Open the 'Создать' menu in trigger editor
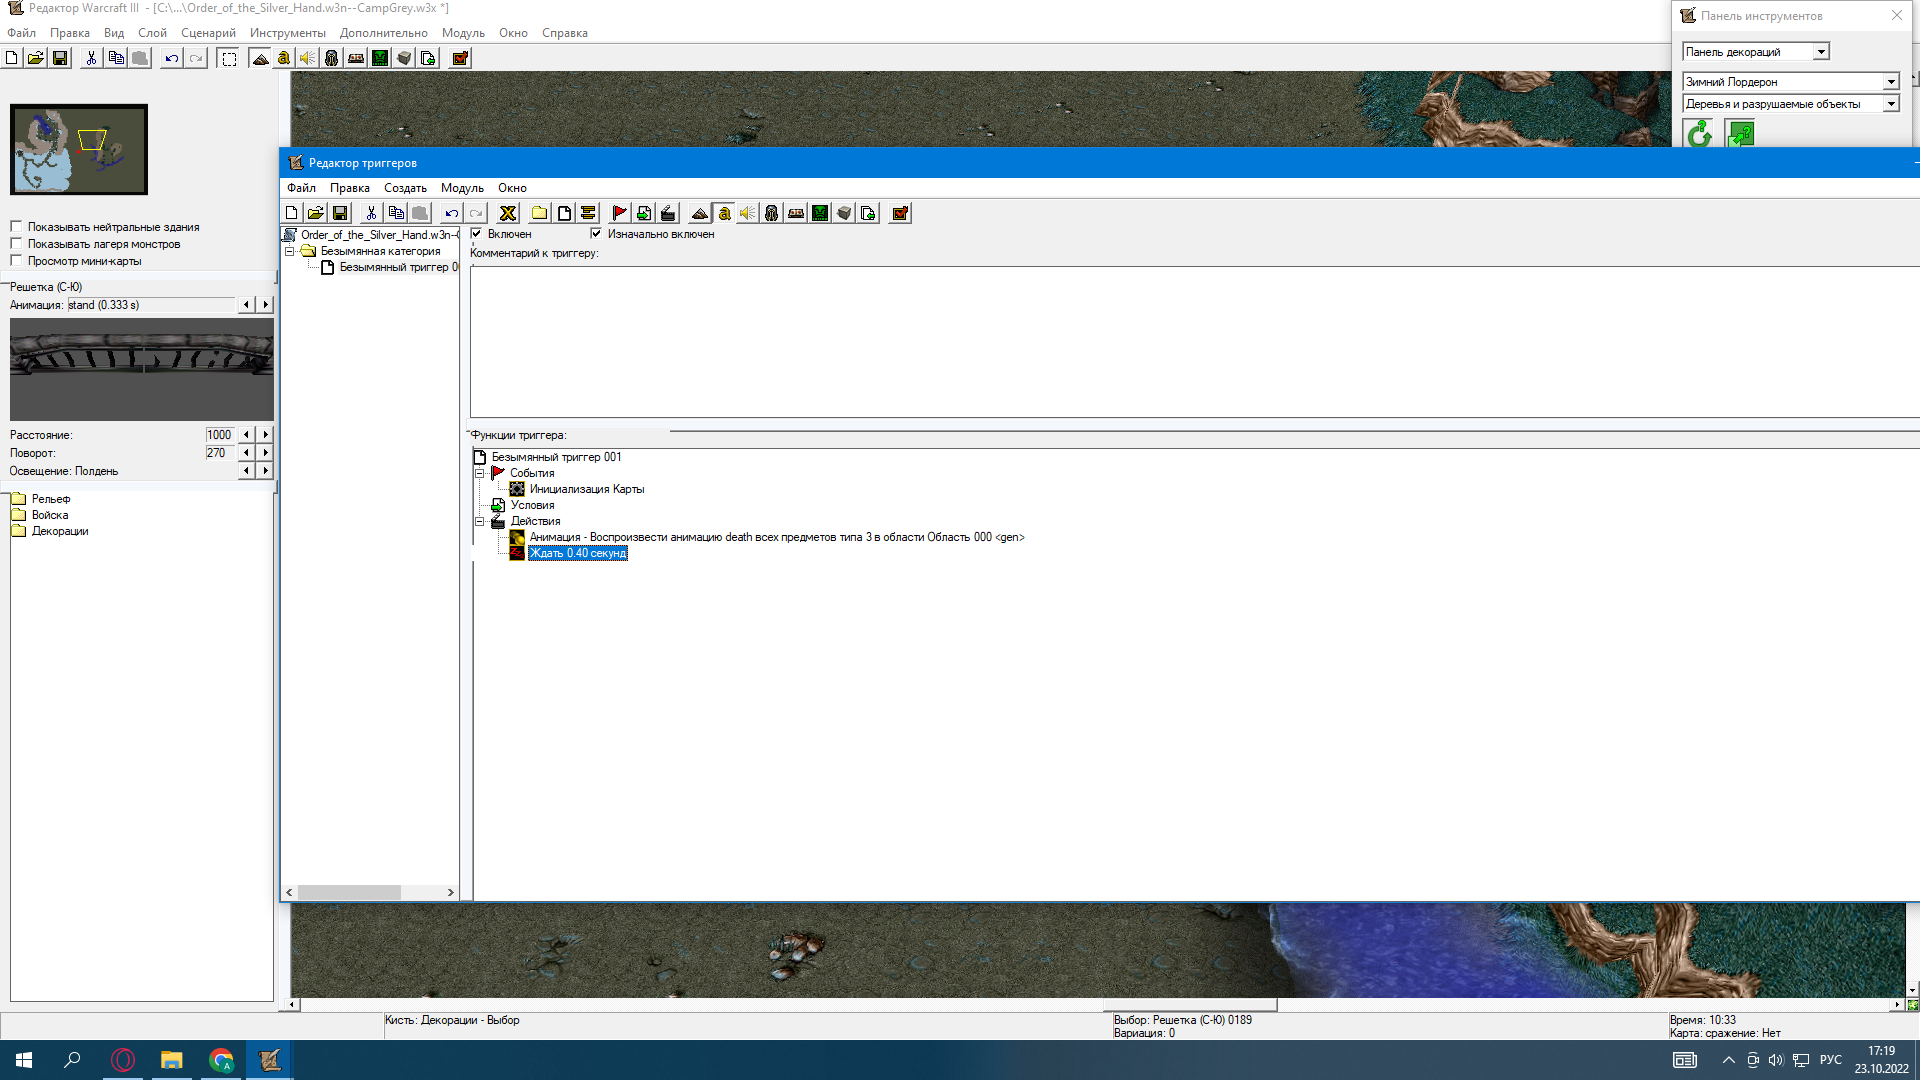Screen dimensions: 1920x1080 pos(405,188)
